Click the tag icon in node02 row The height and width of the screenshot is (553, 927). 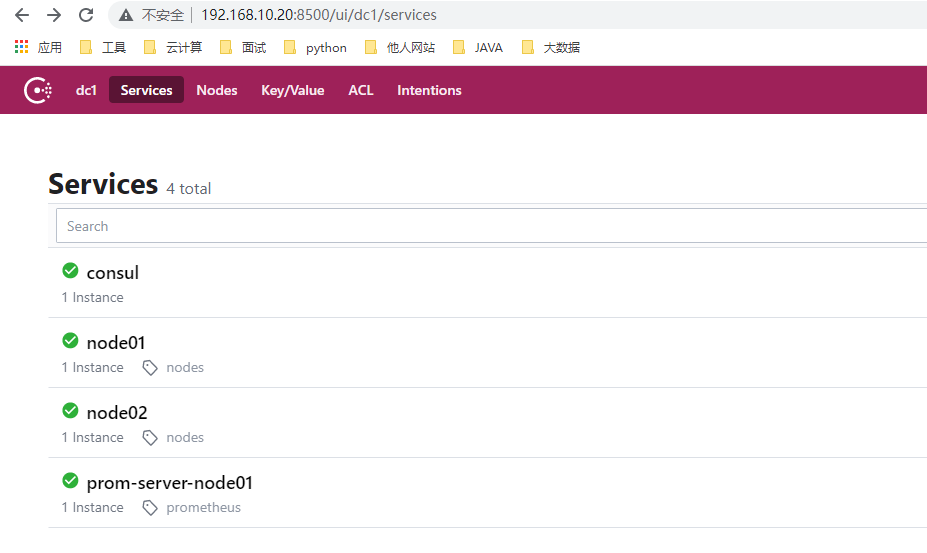click(150, 438)
